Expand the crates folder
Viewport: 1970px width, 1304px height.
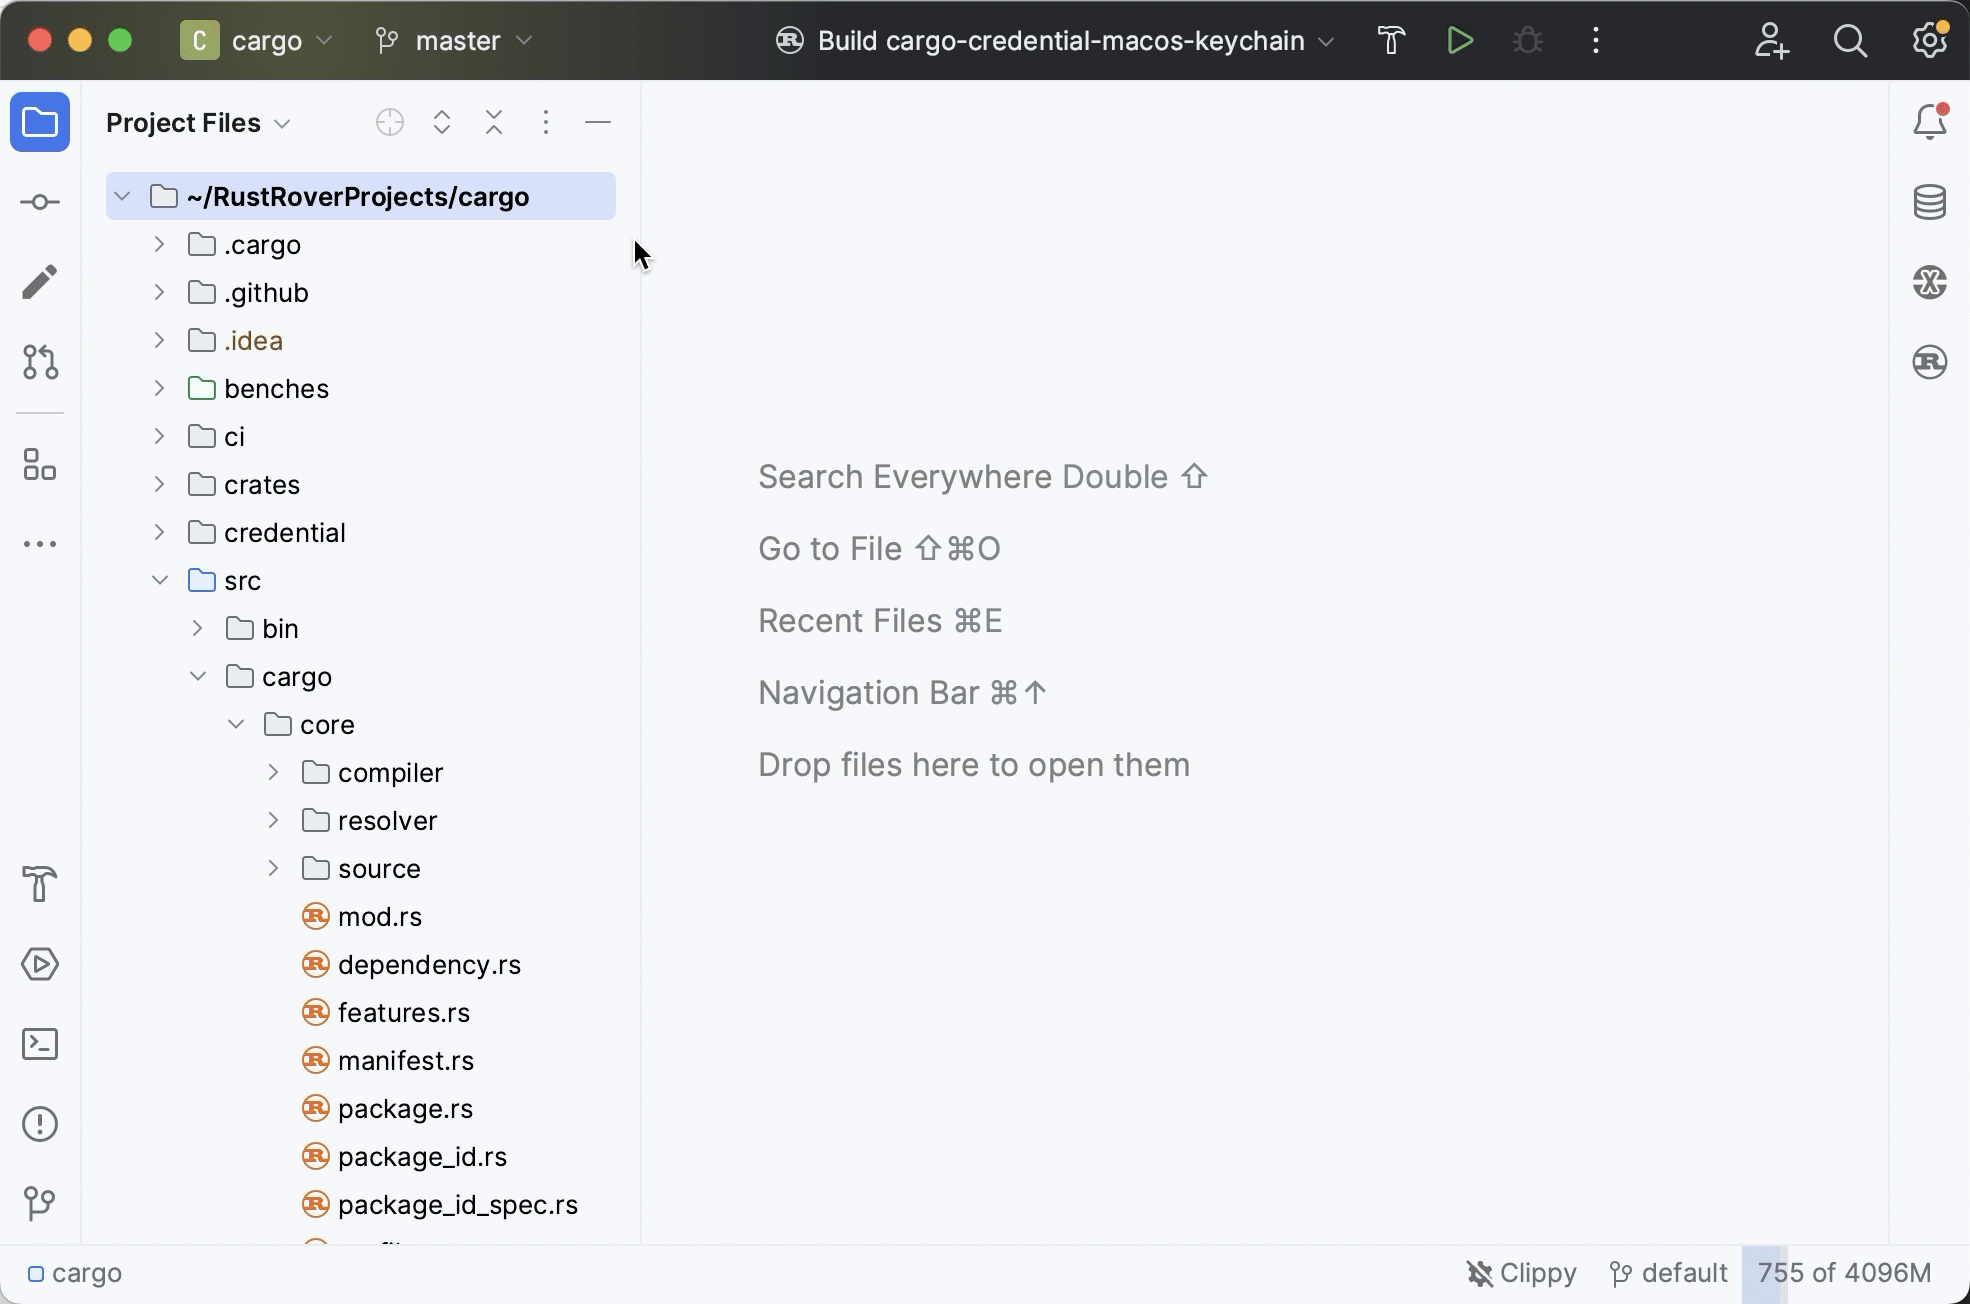pos(159,485)
